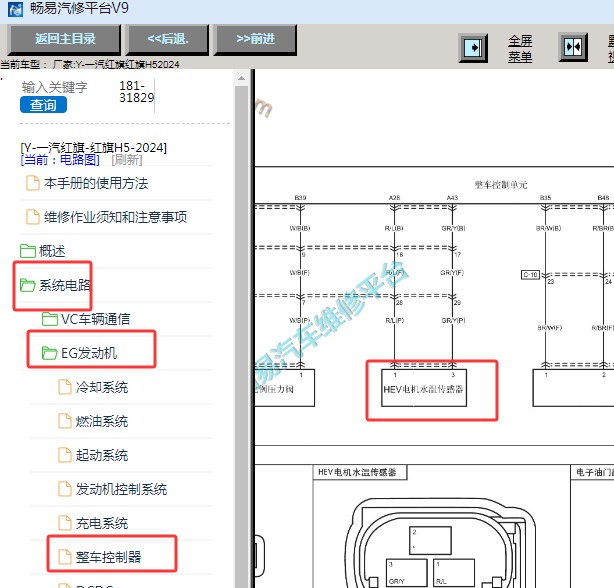Image resolution: width=614 pixels, height=588 pixels.
Task: Click the 整车控制单元 label in diagram
Action: click(501, 184)
